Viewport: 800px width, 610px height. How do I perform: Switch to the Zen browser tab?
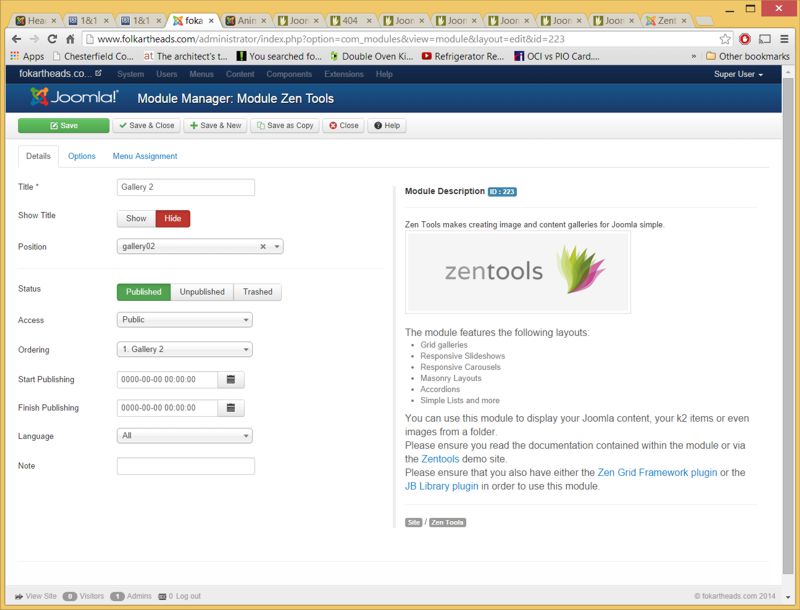point(667,21)
